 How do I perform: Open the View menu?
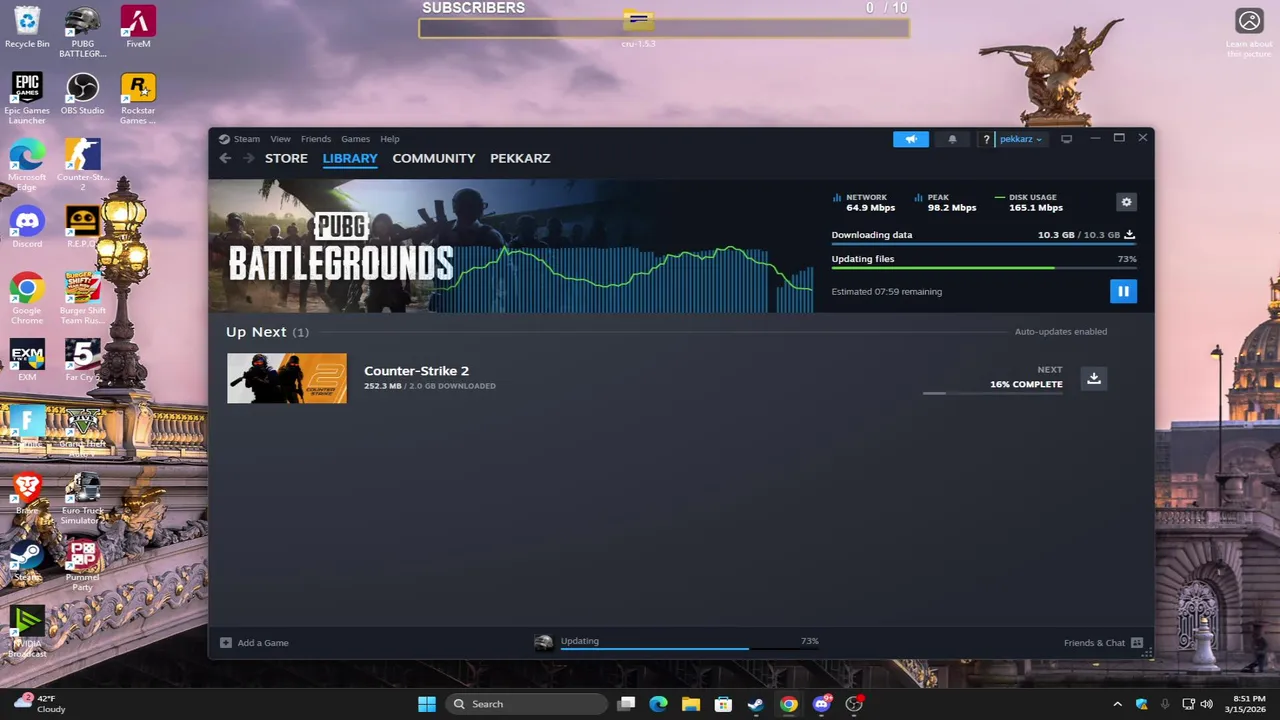(280, 139)
